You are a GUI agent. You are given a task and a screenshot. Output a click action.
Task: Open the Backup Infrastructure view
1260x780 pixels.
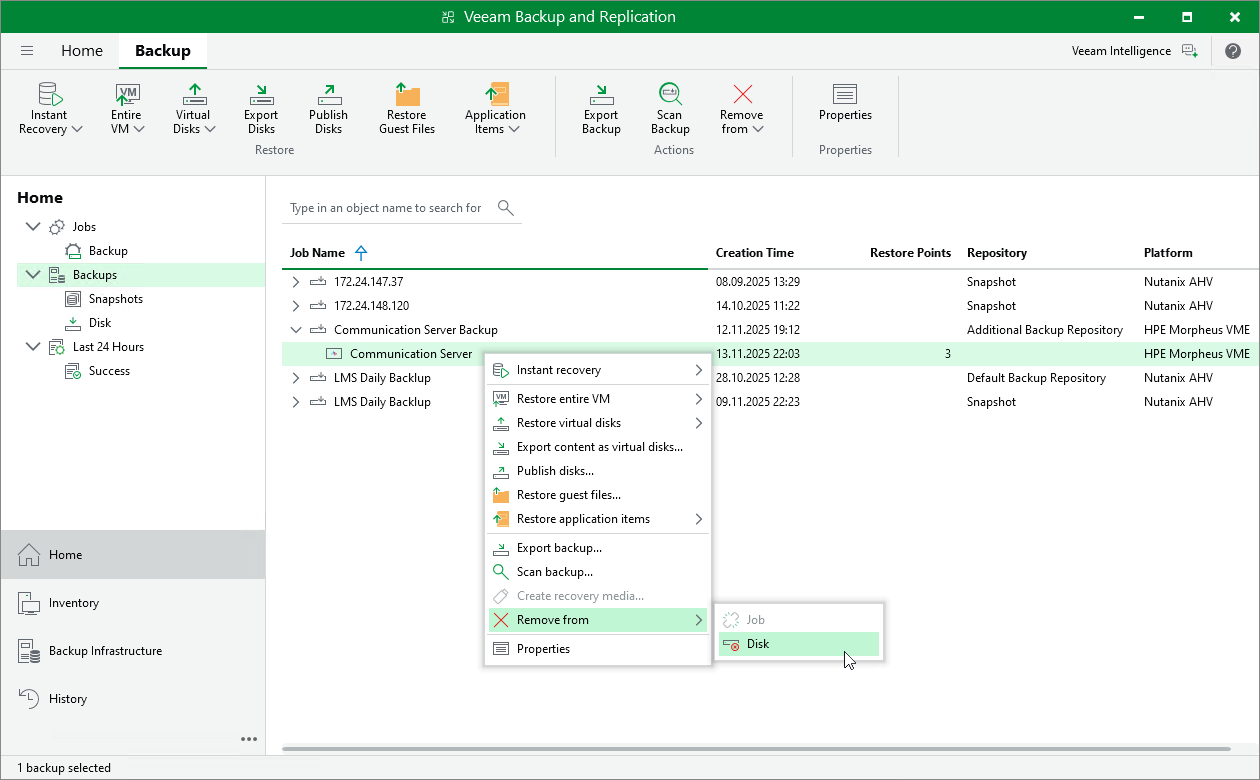105,651
